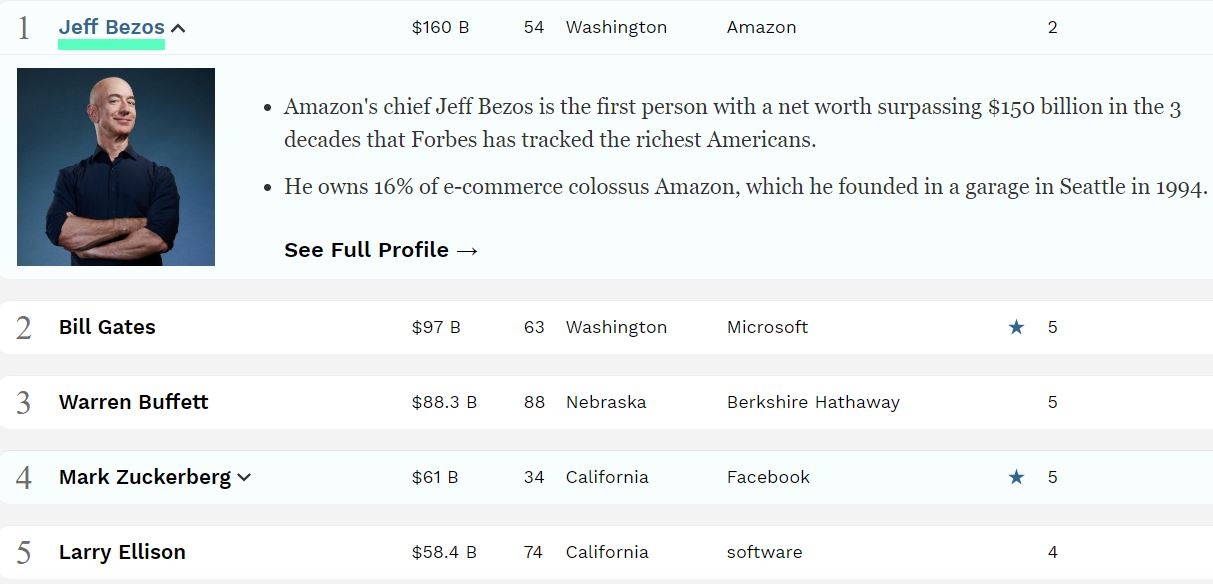Viewport: 1213px width, 584px height.
Task: Select the Warren Buffett name
Action: [133, 402]
